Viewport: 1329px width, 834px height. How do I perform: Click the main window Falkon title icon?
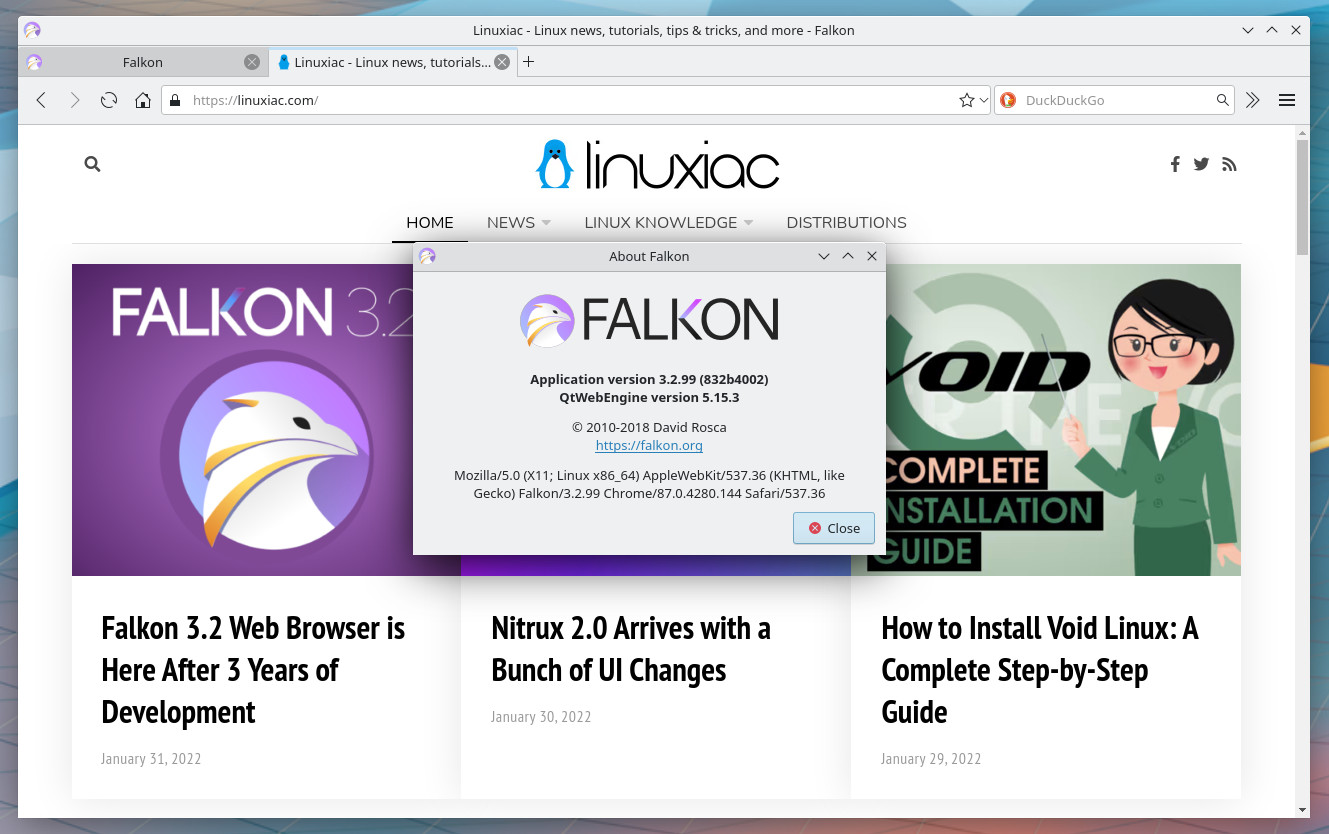pos(32,30)
